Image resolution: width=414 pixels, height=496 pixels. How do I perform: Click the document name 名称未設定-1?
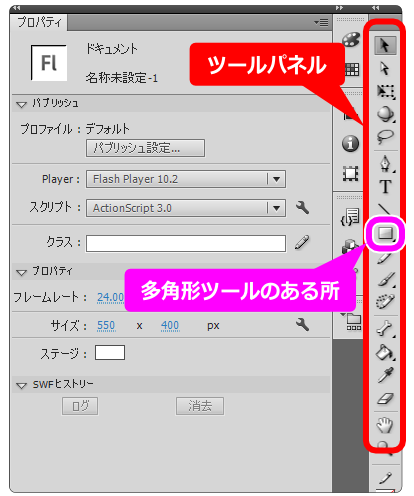pos(122,78)
